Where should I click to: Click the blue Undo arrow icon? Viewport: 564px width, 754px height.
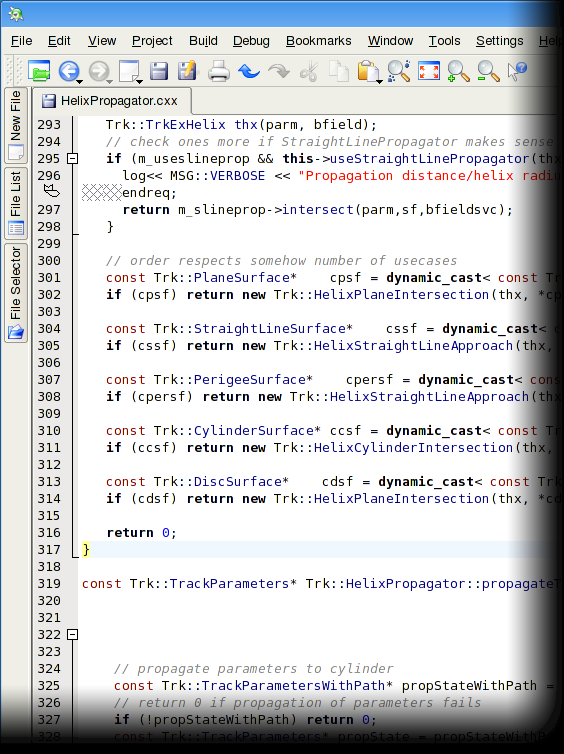coord(249,71)
